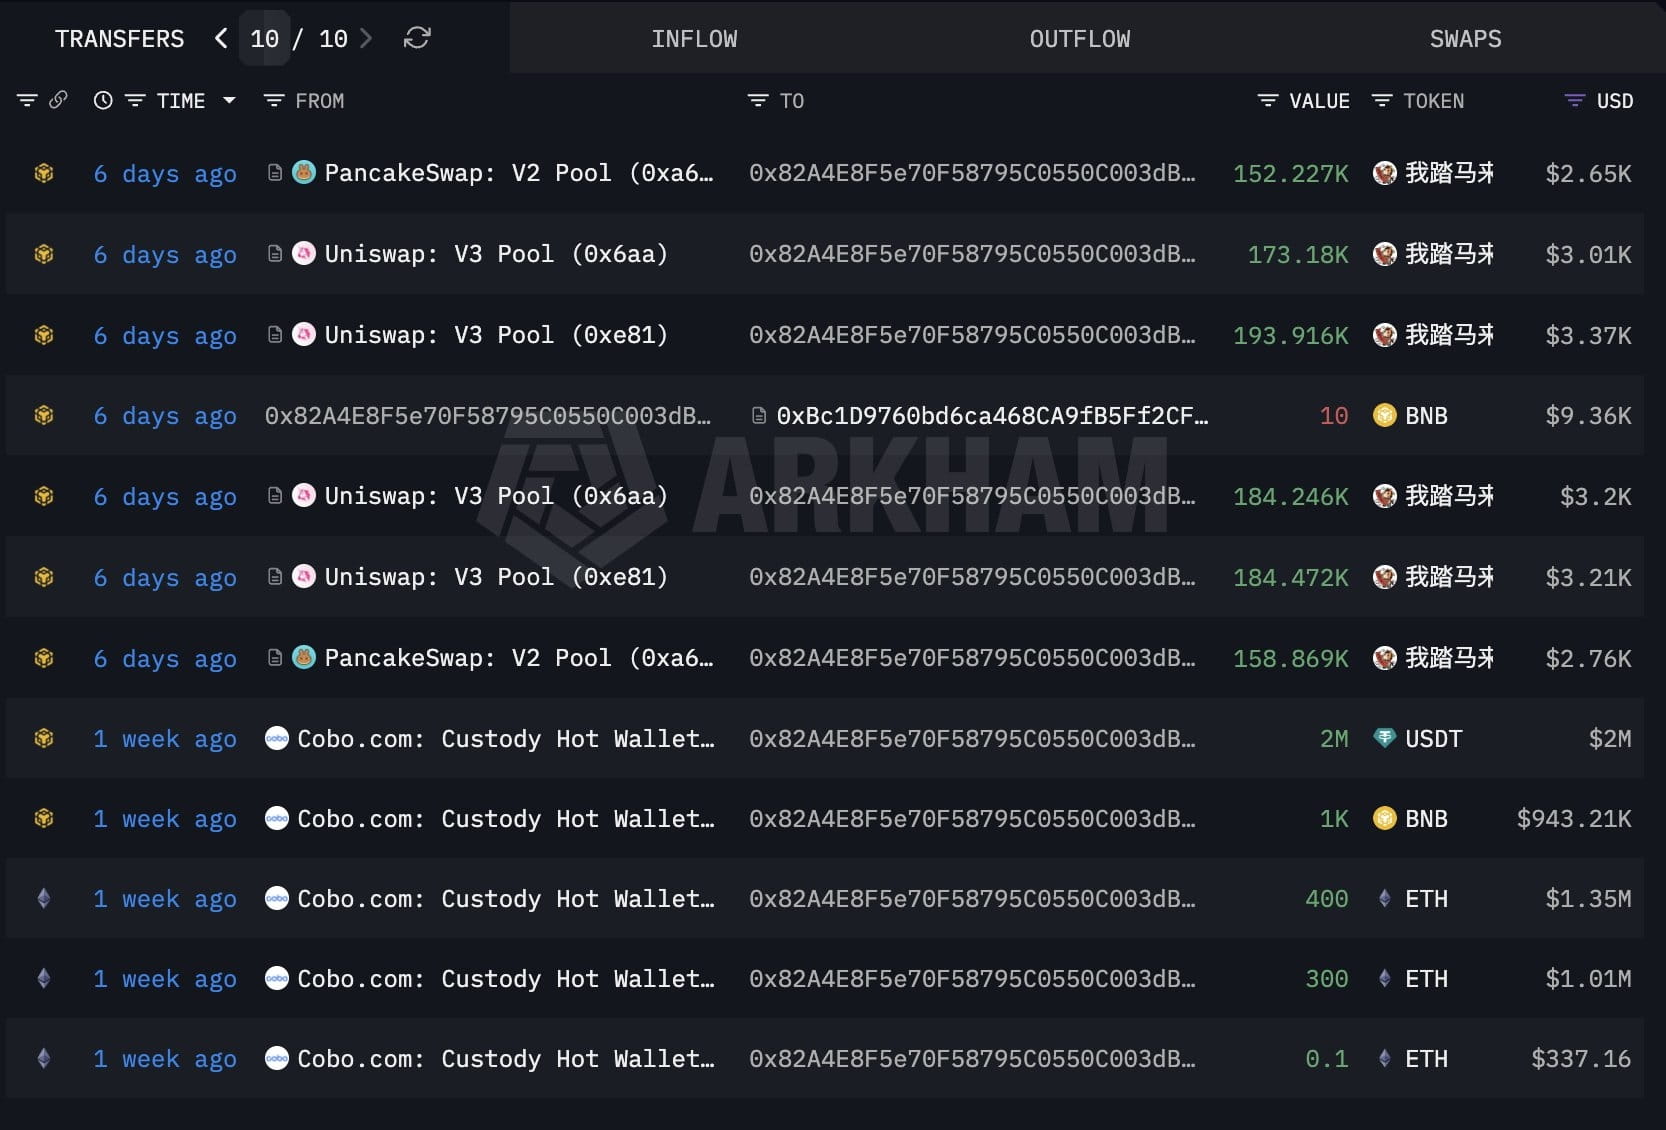1666x1130 pixels.
Task: Open sender address 0x82A4E8F5 on BNB row
Action: point(487,416)
